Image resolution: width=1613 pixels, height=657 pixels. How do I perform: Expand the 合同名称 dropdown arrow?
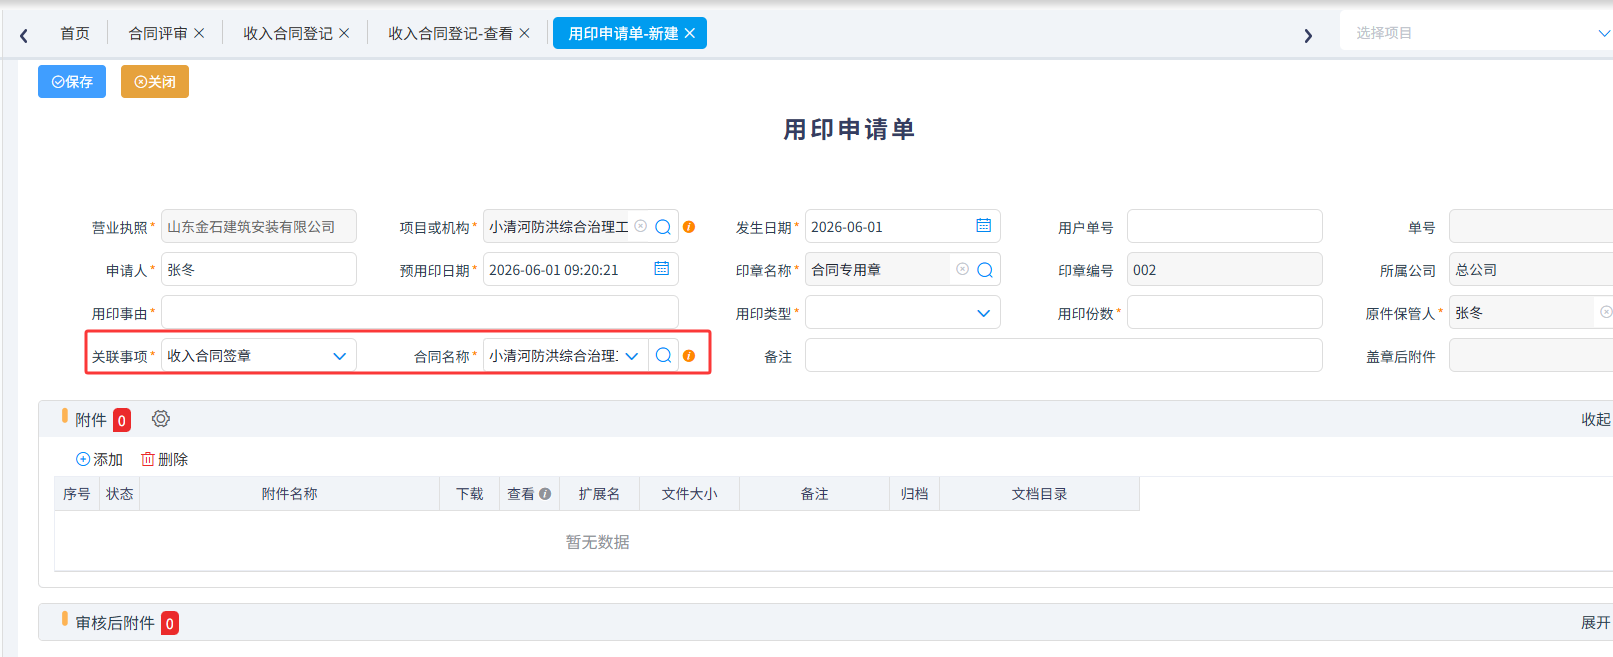click(632, 356)
